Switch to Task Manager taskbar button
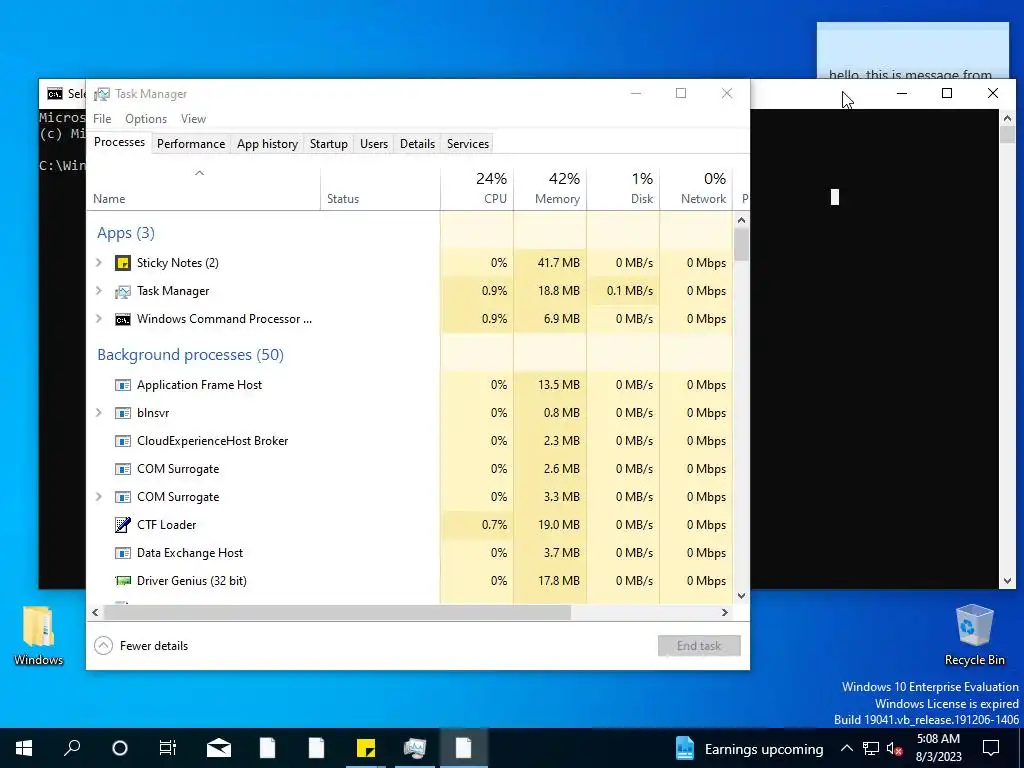This screenshot has width=1024, height=768. 415,748
